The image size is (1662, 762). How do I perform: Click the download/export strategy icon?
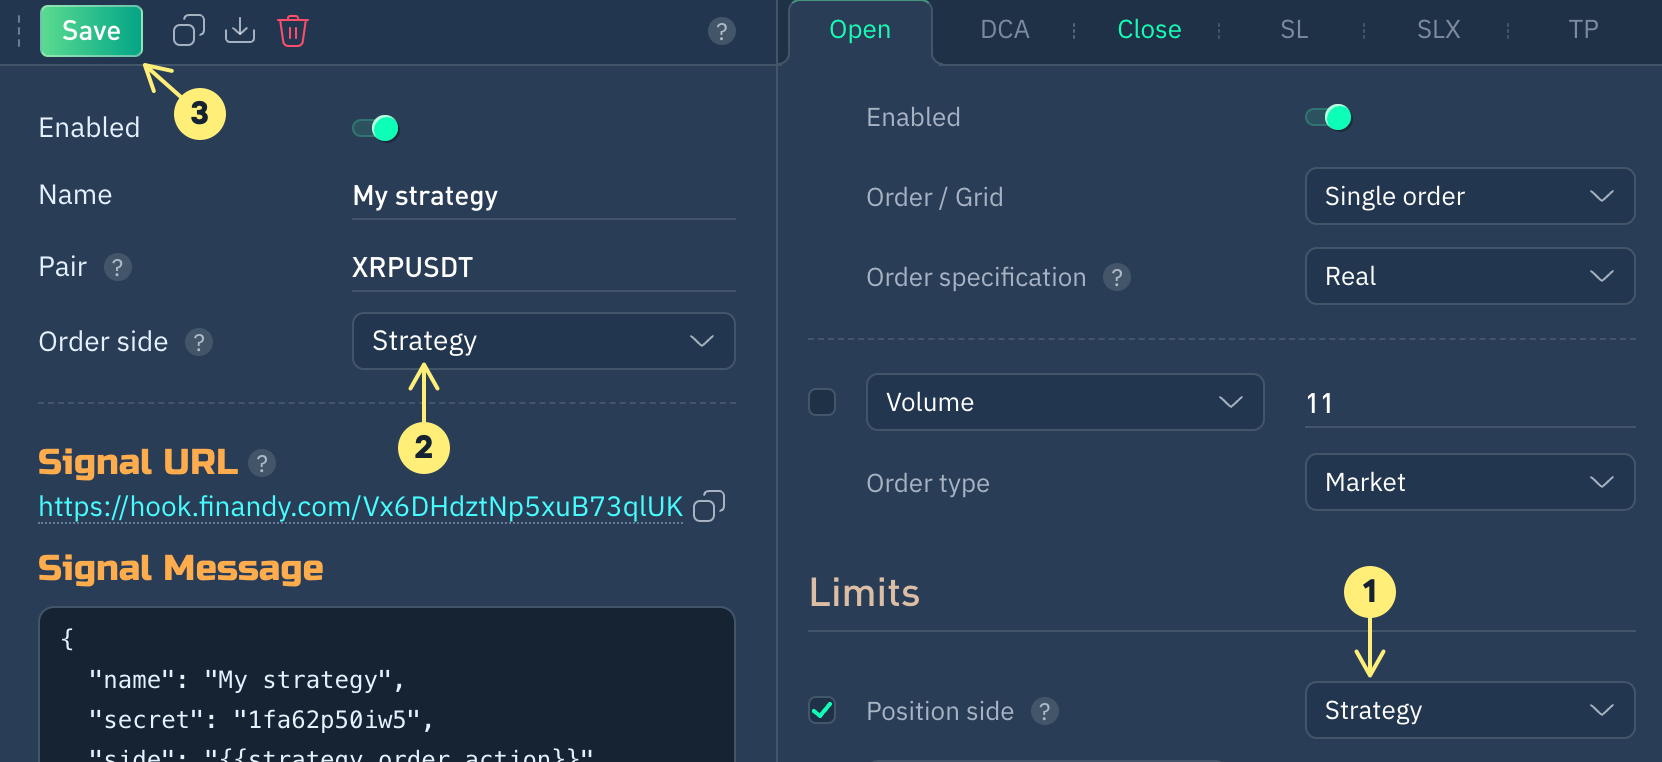point(240,31)
